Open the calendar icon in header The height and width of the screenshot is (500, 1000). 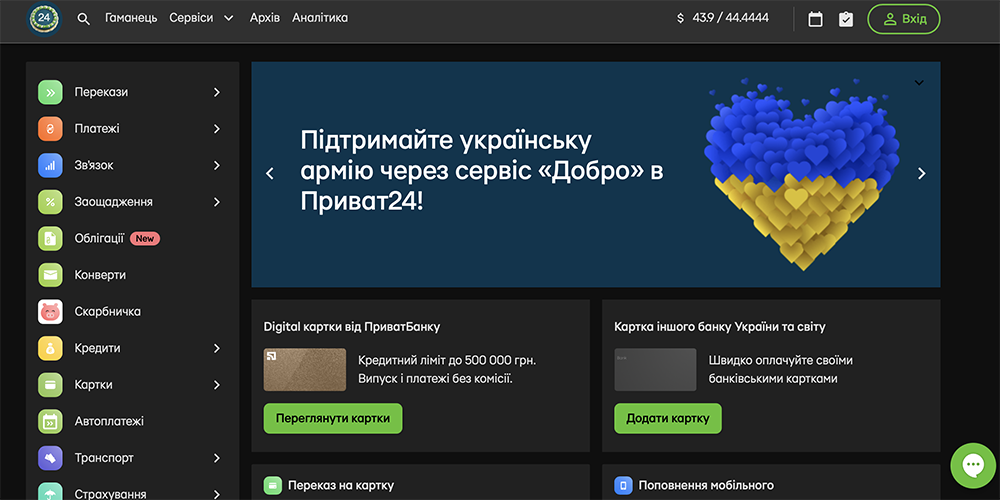pyautogui.click(x=815, y=19)
